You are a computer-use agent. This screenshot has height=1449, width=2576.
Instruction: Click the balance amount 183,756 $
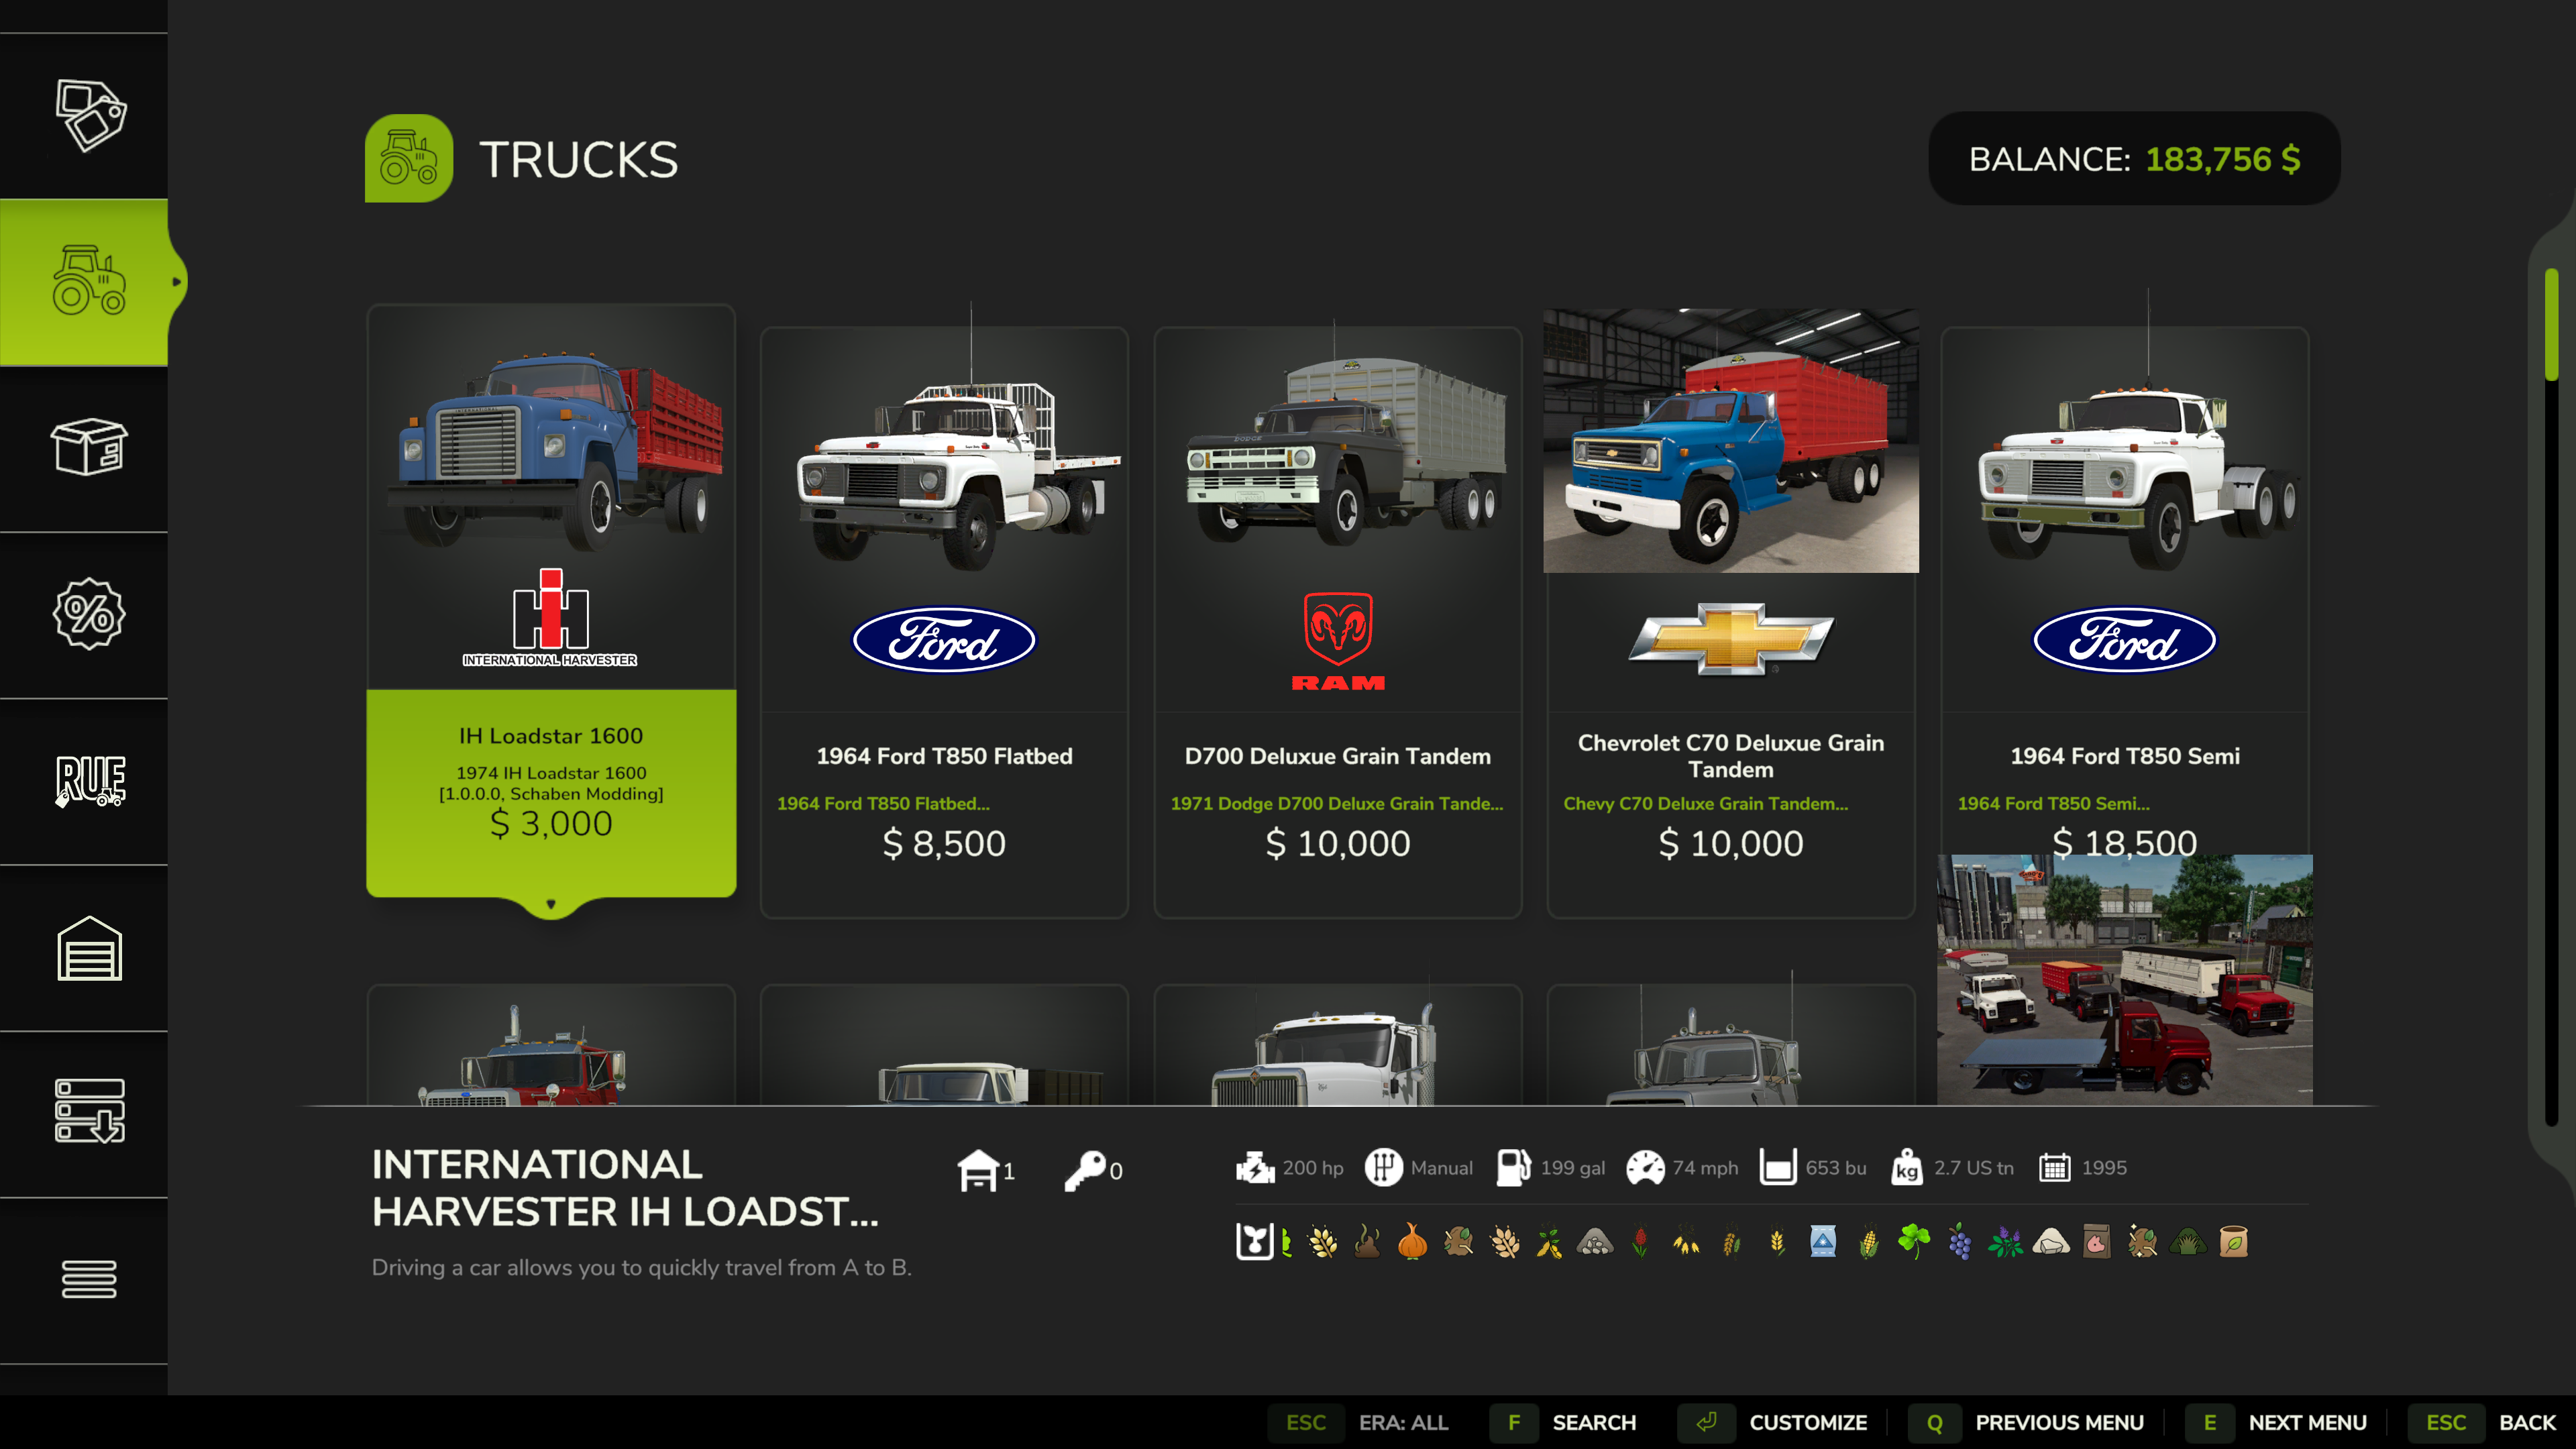tap(2223, 159)
